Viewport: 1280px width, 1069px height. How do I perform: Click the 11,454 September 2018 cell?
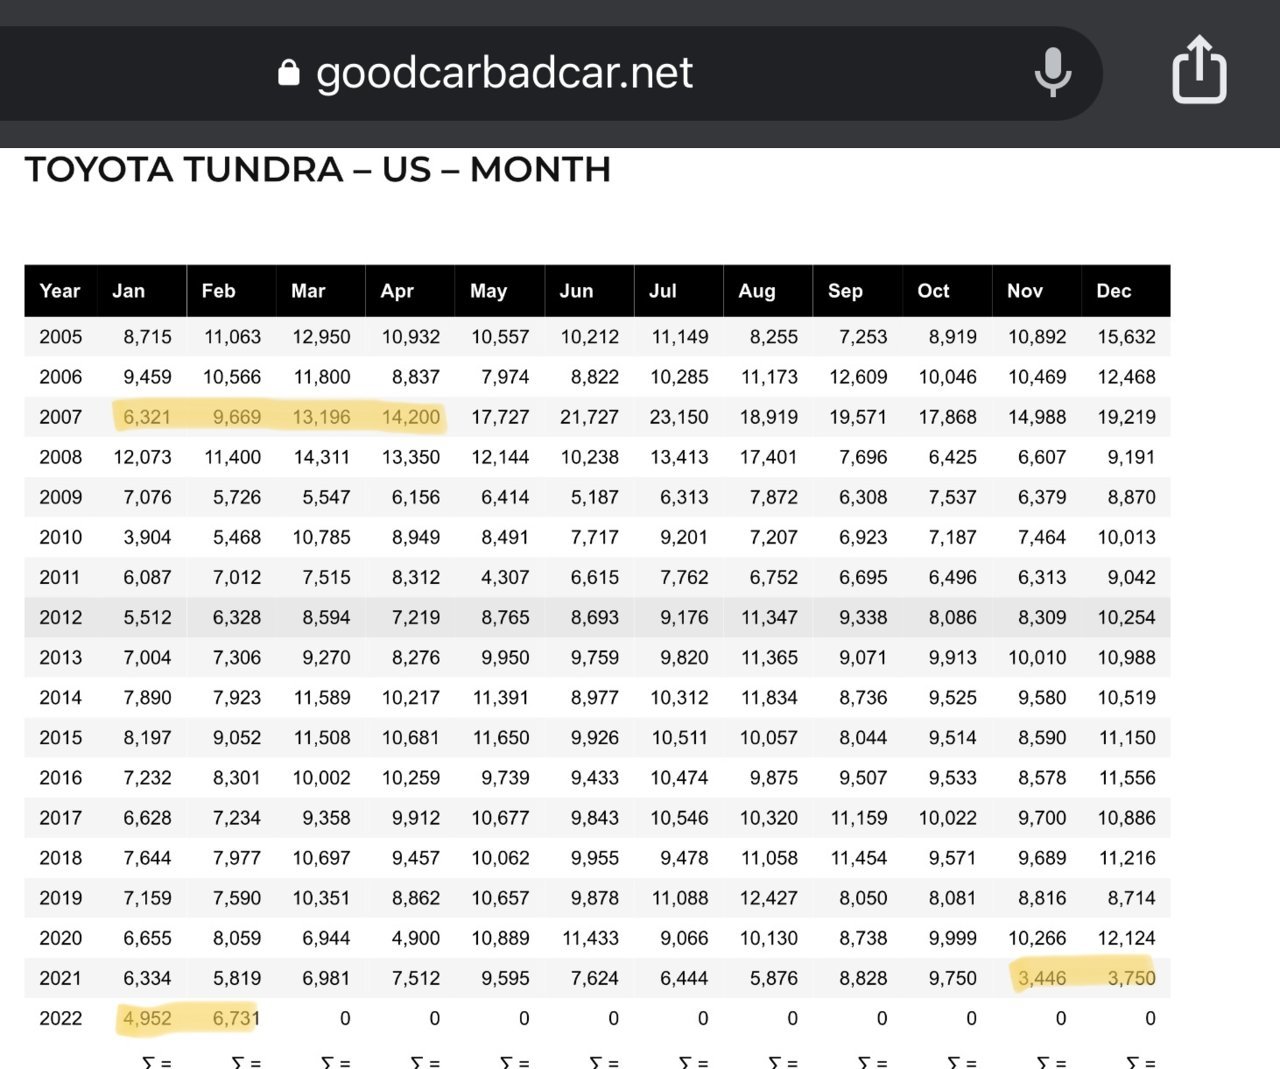(x=859, y=858)
